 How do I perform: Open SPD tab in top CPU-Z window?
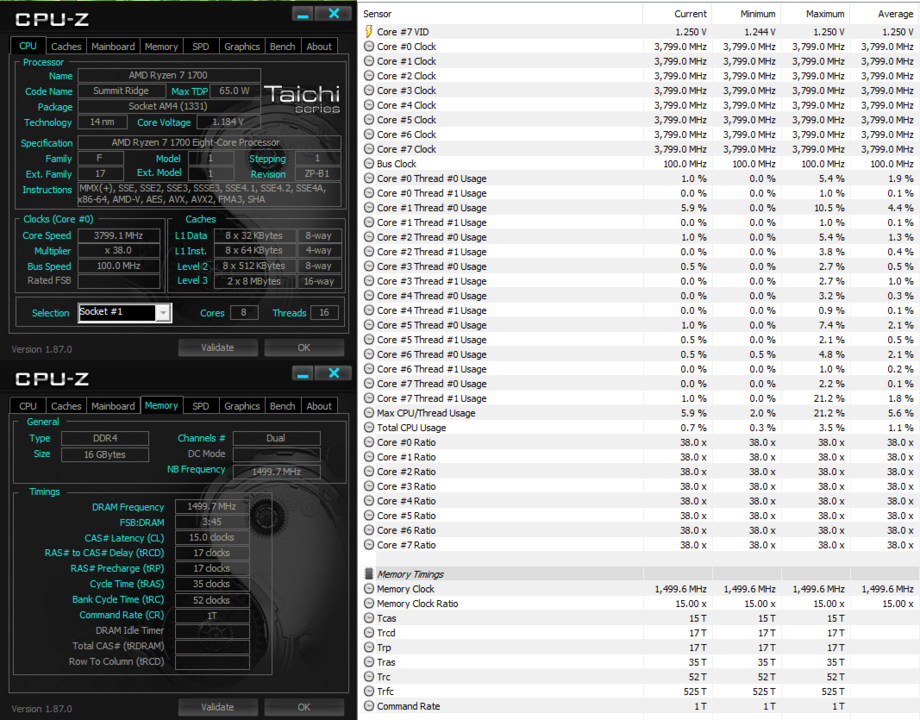201,46
